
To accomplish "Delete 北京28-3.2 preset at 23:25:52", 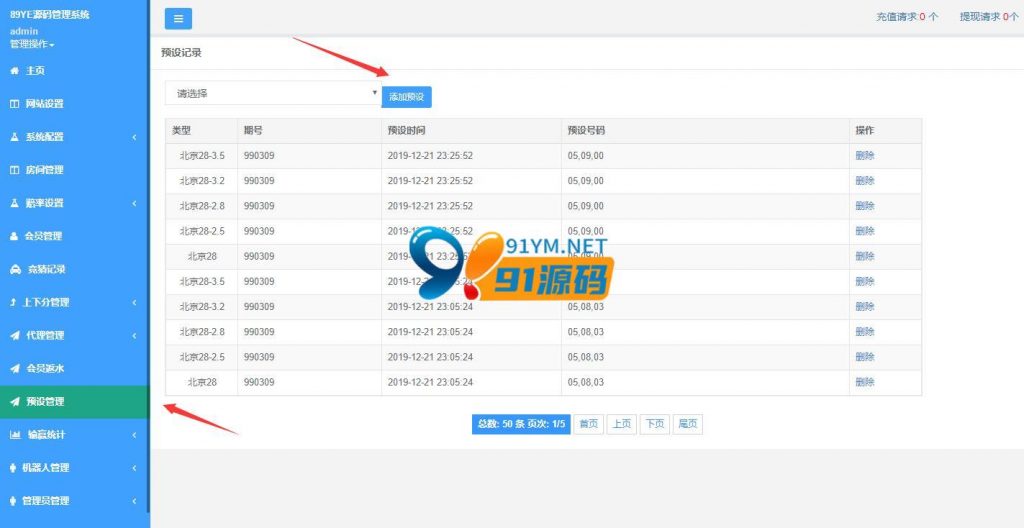I will coord(865,181).
